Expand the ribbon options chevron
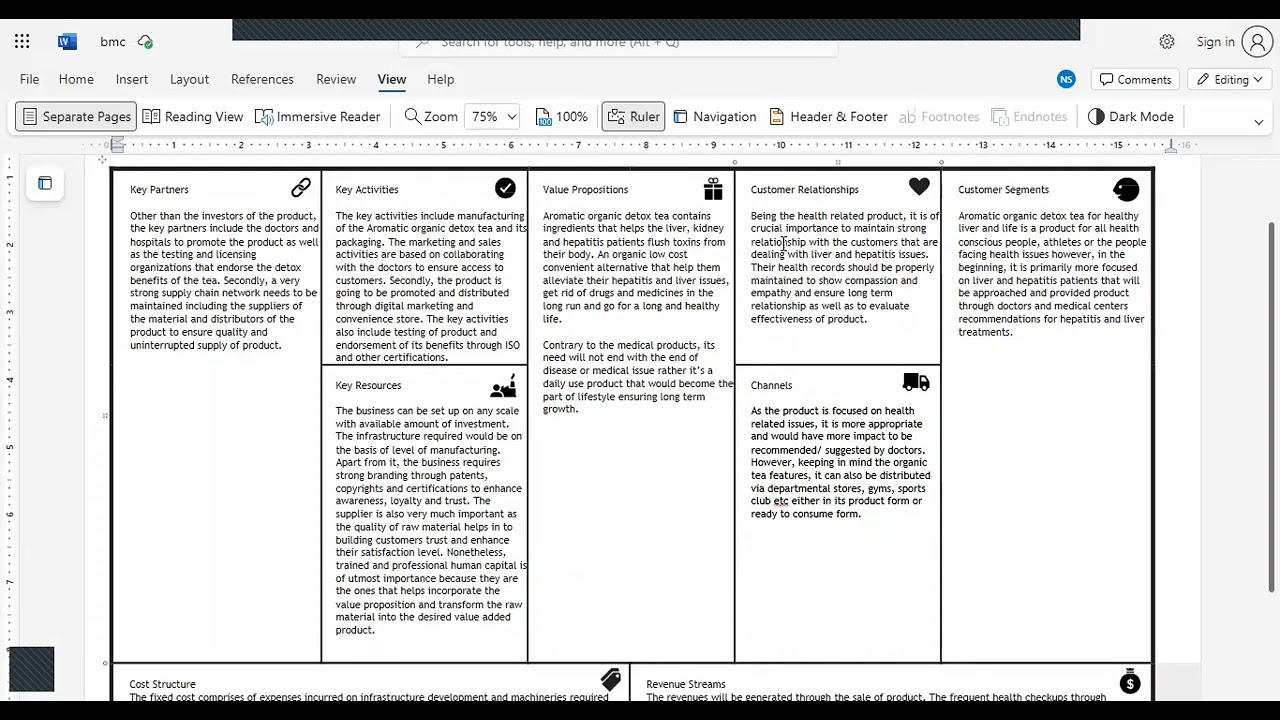Screen dimensions: 1280x720 [x=1258, y=122]
